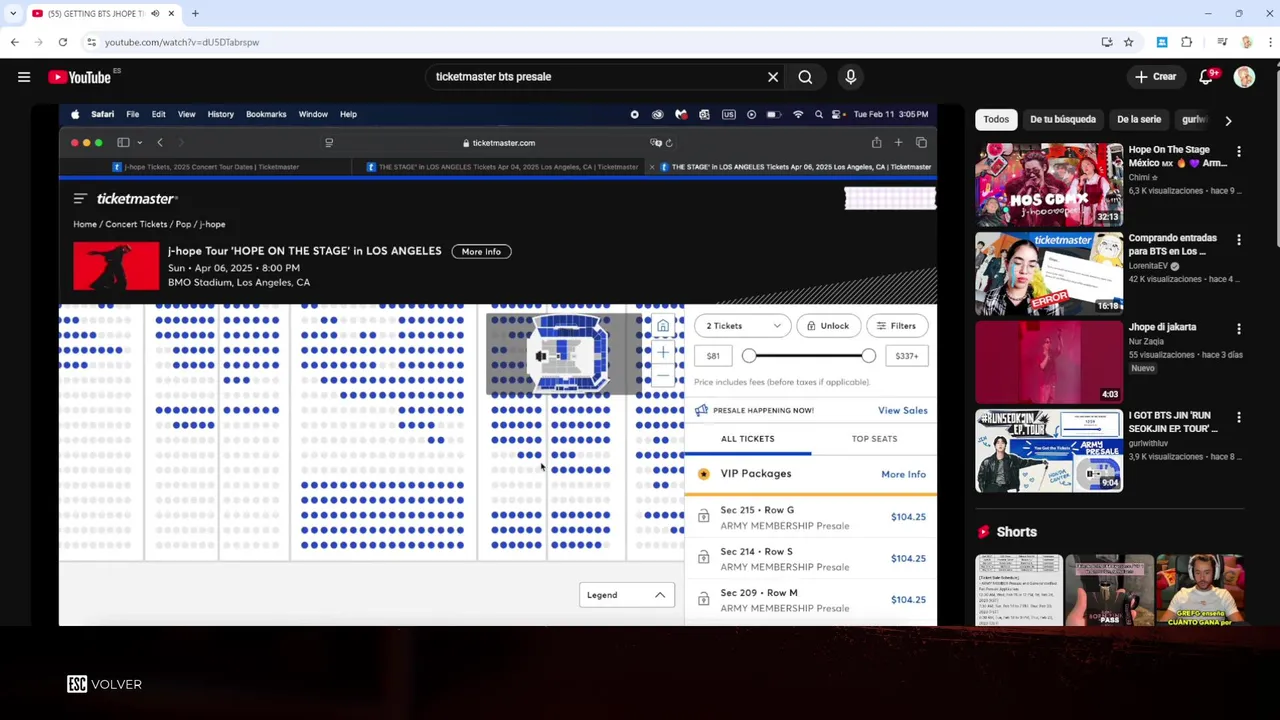Select the Todos chip
Viewport: 1280px width, 720px height.
coord(996,119)
